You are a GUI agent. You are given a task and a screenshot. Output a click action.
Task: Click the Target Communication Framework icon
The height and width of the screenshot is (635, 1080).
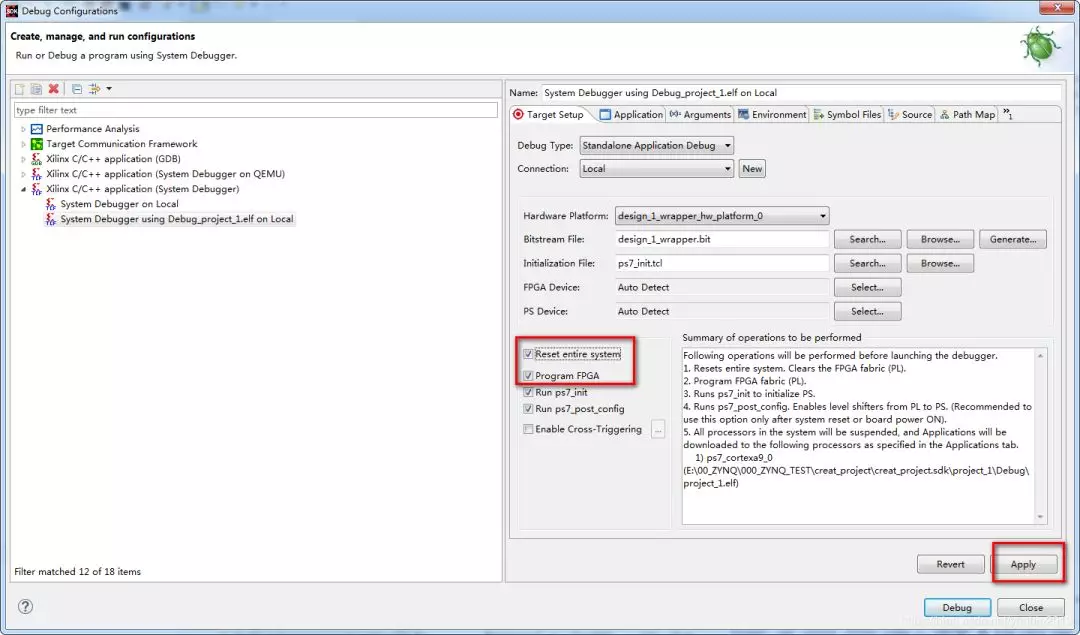tap(37, 144)
